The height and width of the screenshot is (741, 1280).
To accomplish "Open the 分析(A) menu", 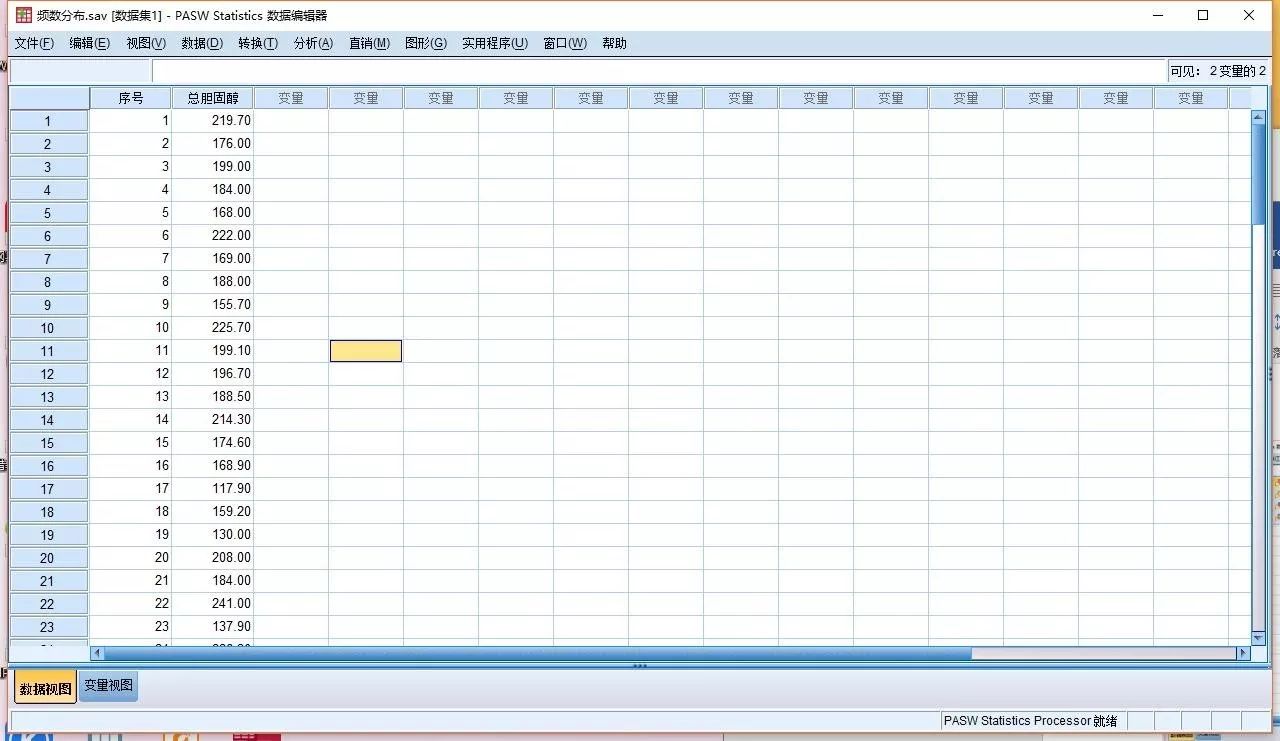I will 313,43.
